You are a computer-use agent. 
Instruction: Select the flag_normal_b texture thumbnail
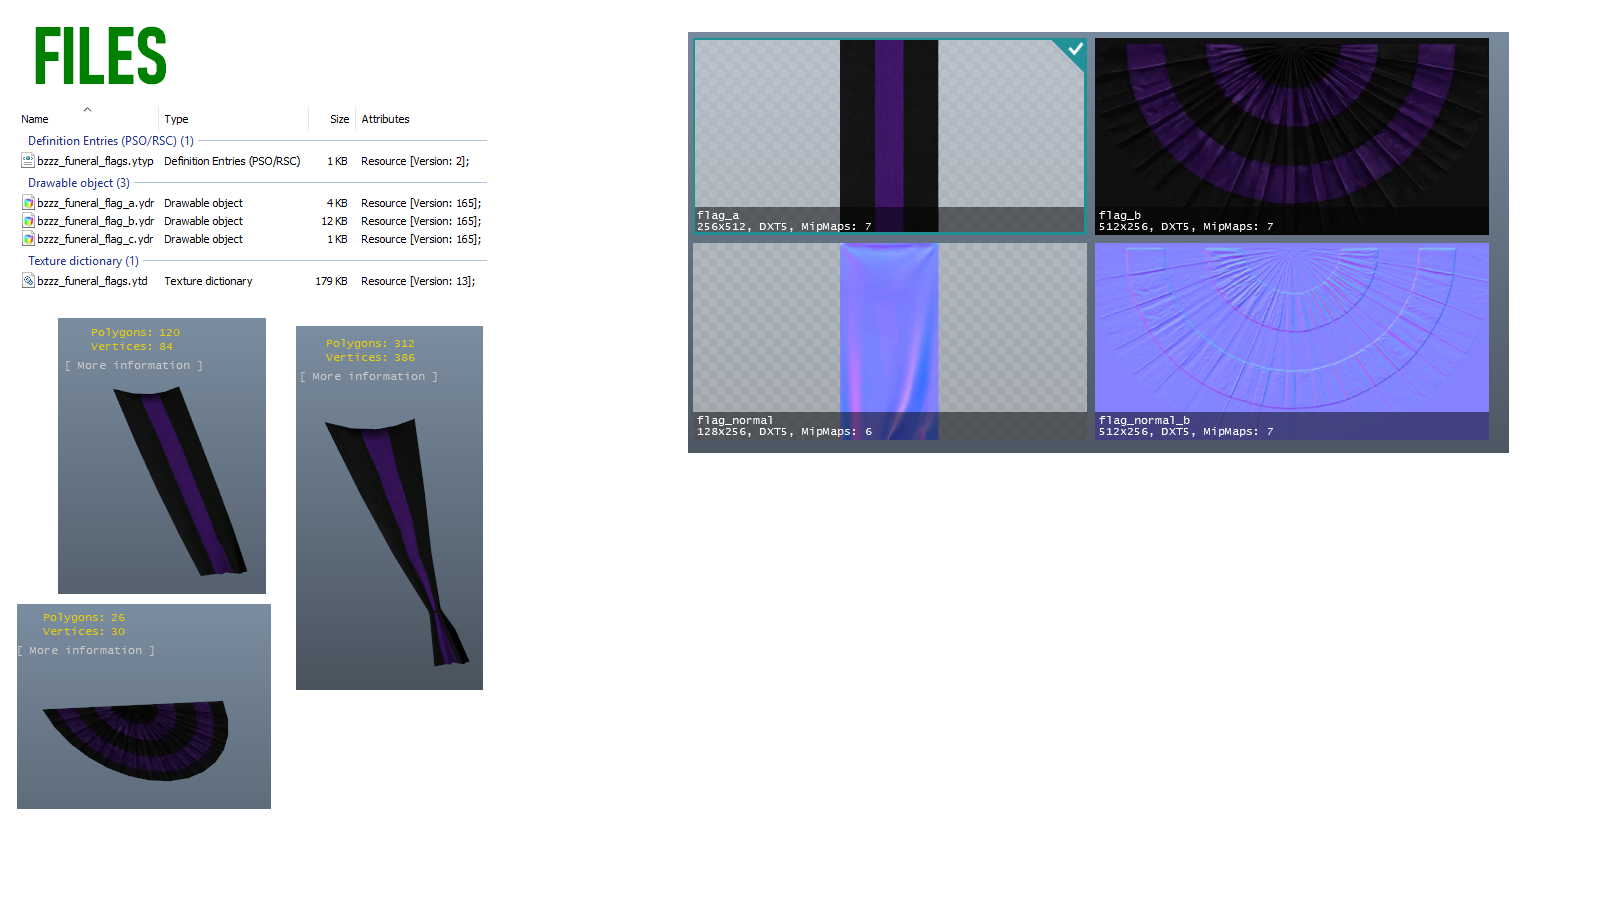pyautogui.click(x=1292, y=341)
